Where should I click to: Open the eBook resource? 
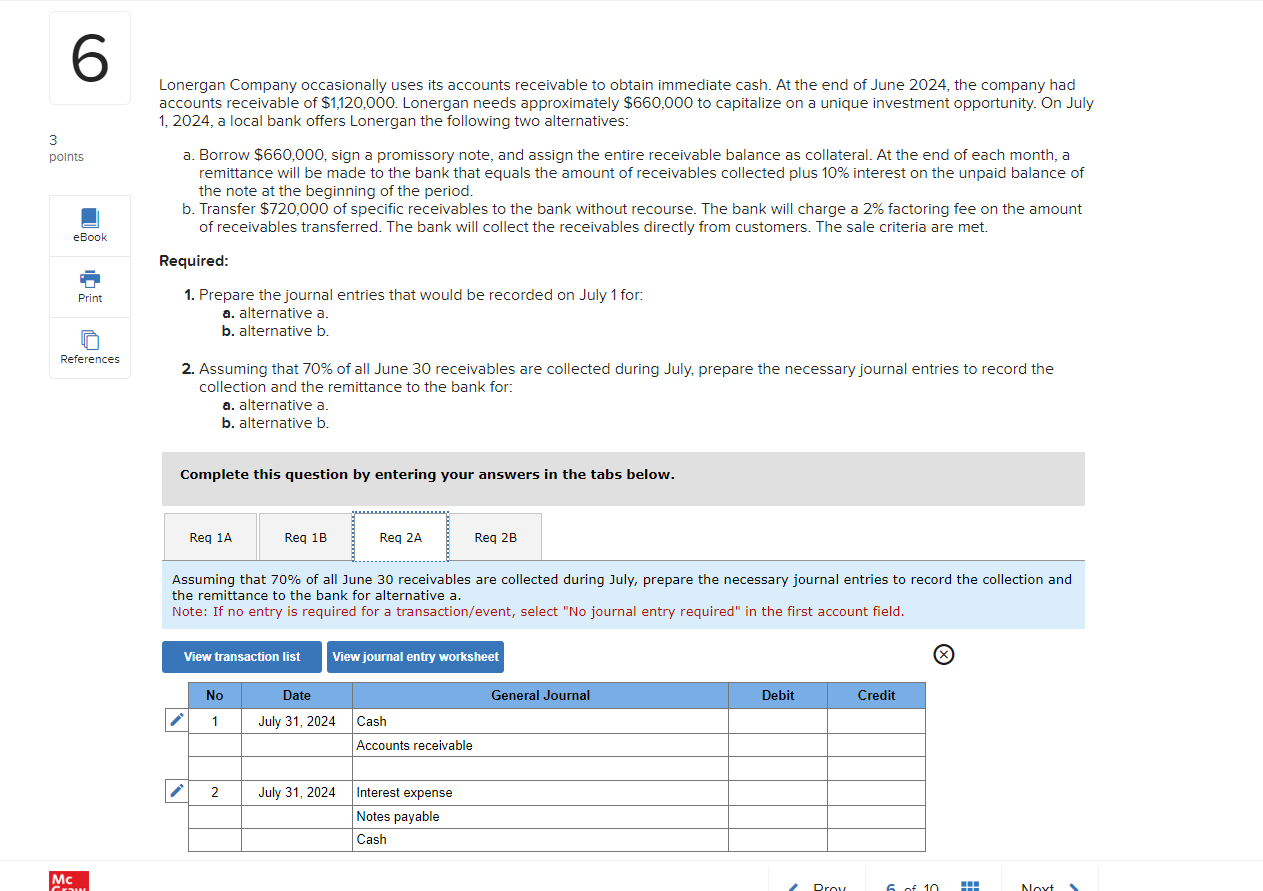tap(90, 226)
